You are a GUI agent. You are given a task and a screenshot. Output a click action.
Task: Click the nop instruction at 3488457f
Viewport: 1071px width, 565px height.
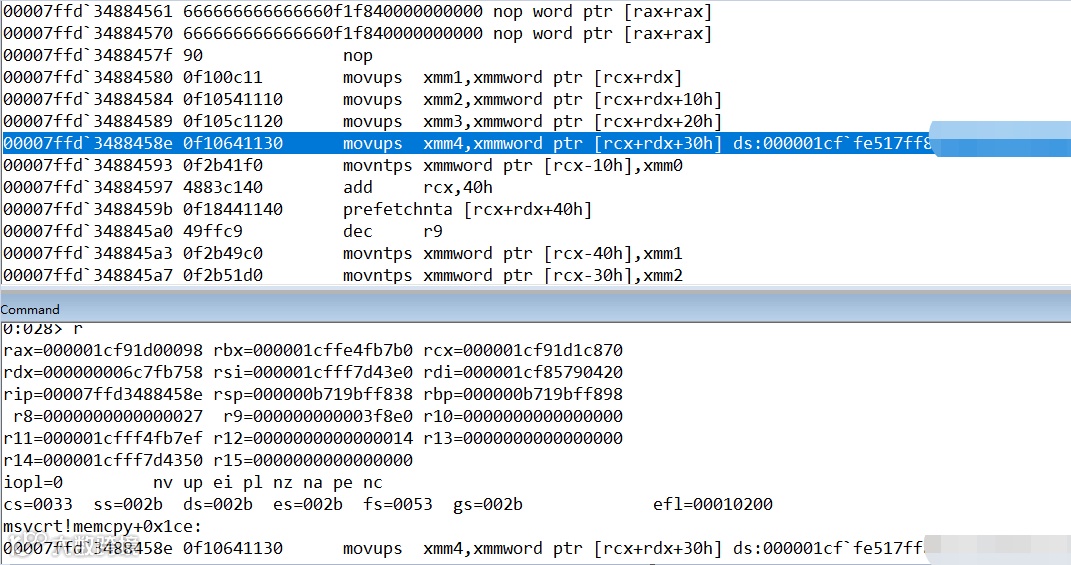point(189,55)
